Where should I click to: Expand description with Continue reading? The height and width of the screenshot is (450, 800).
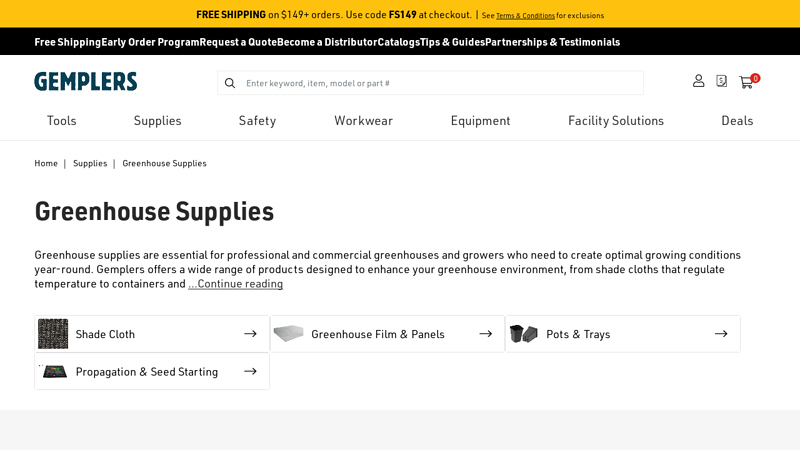[235, 284]
